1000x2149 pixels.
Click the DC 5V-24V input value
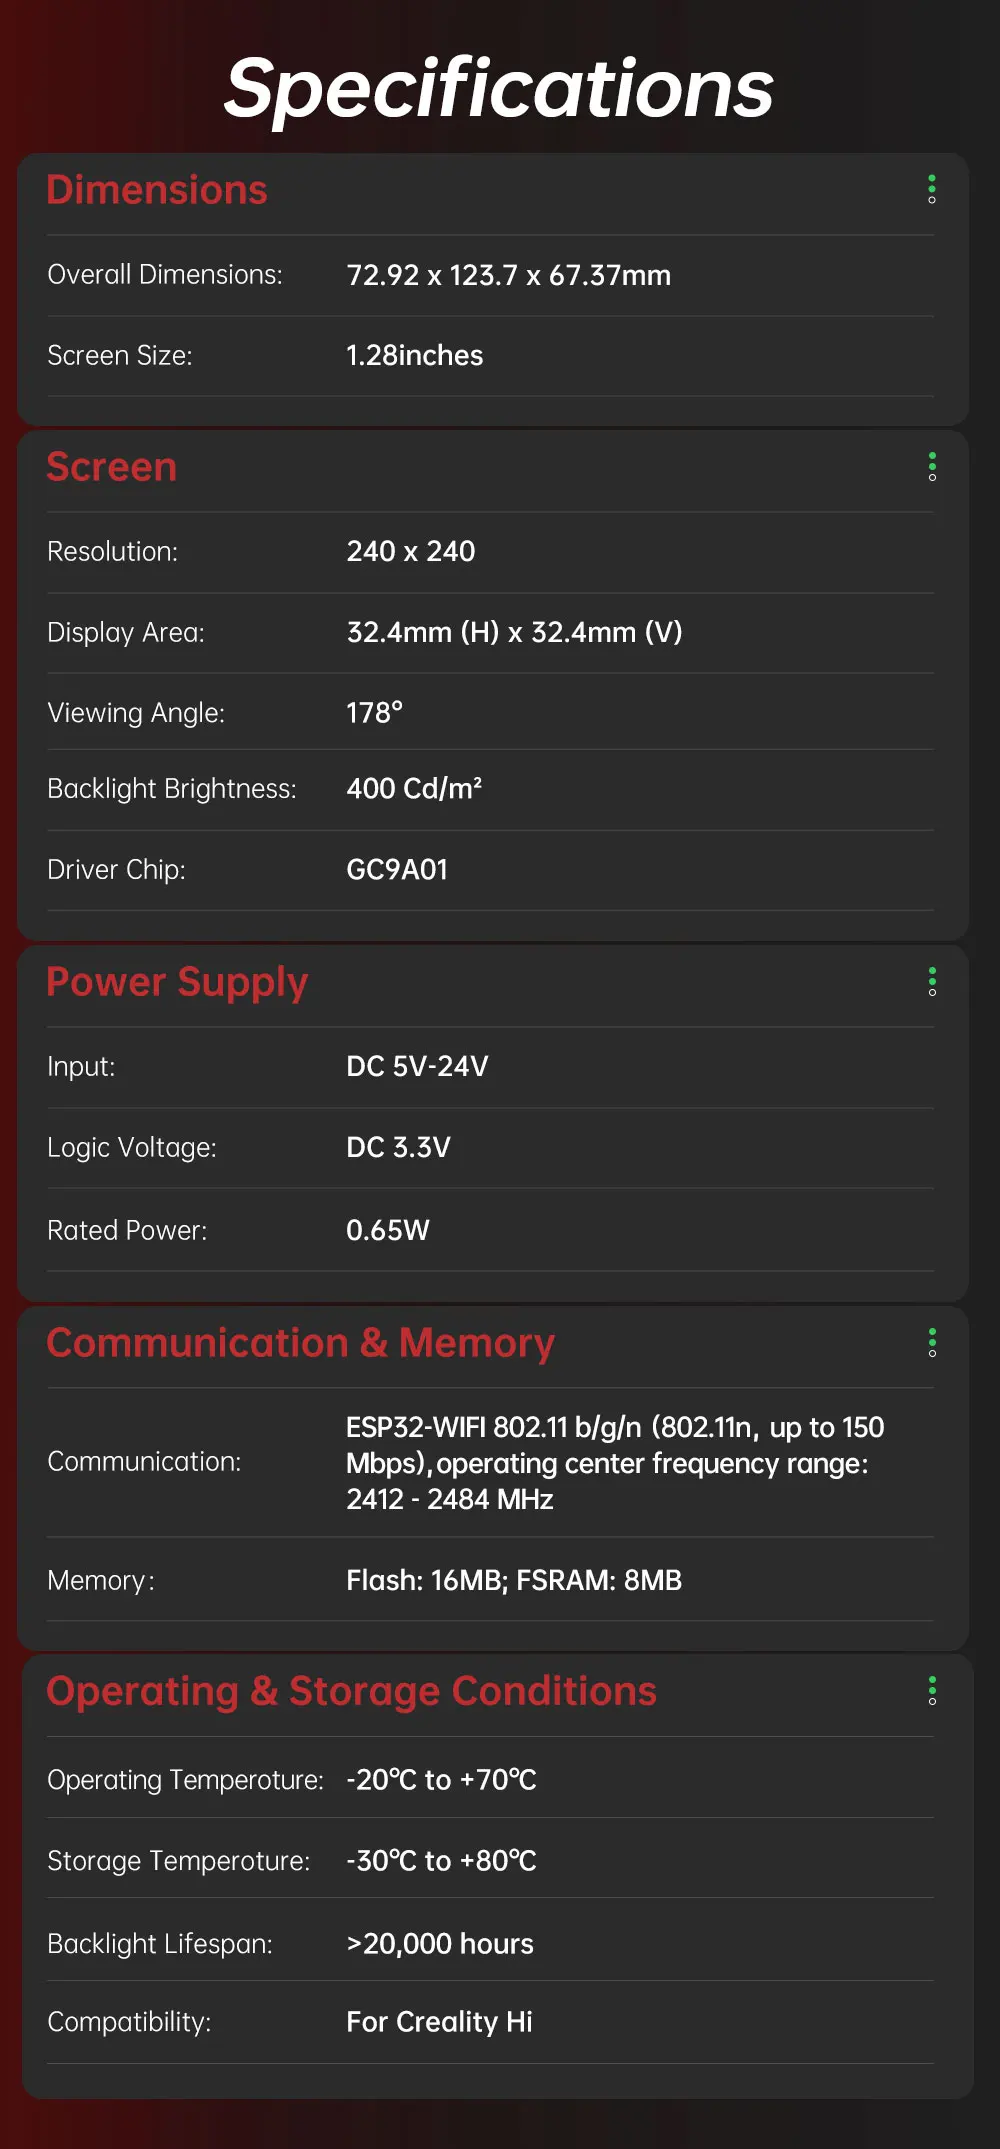417,1066
